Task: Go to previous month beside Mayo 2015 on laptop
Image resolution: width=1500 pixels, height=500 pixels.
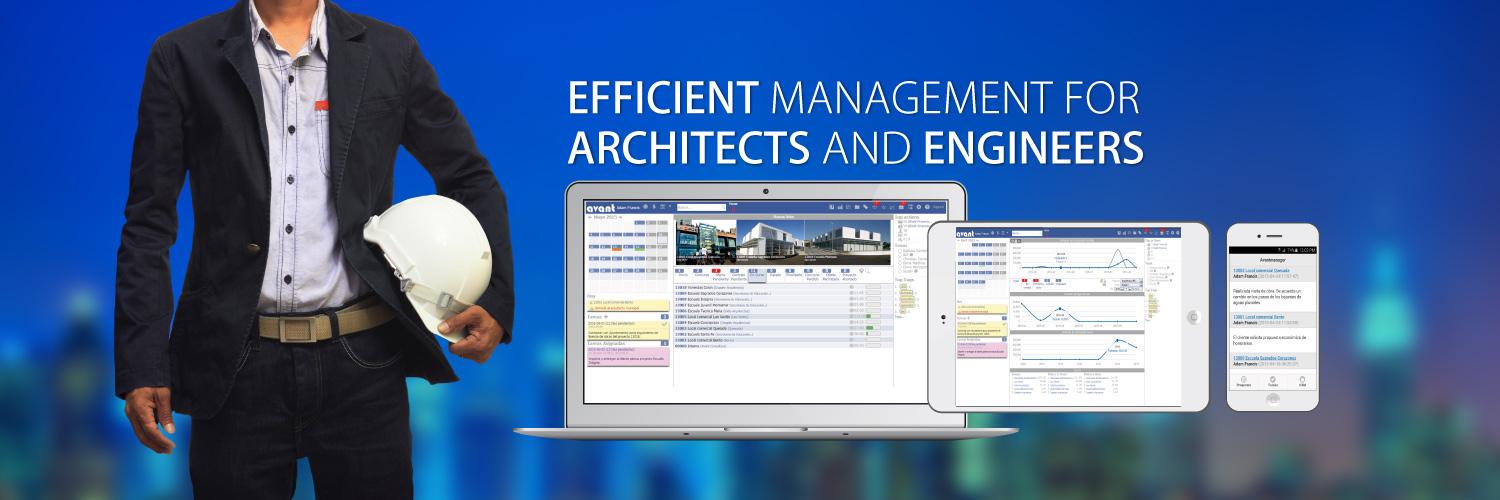Action: point(590,217)
